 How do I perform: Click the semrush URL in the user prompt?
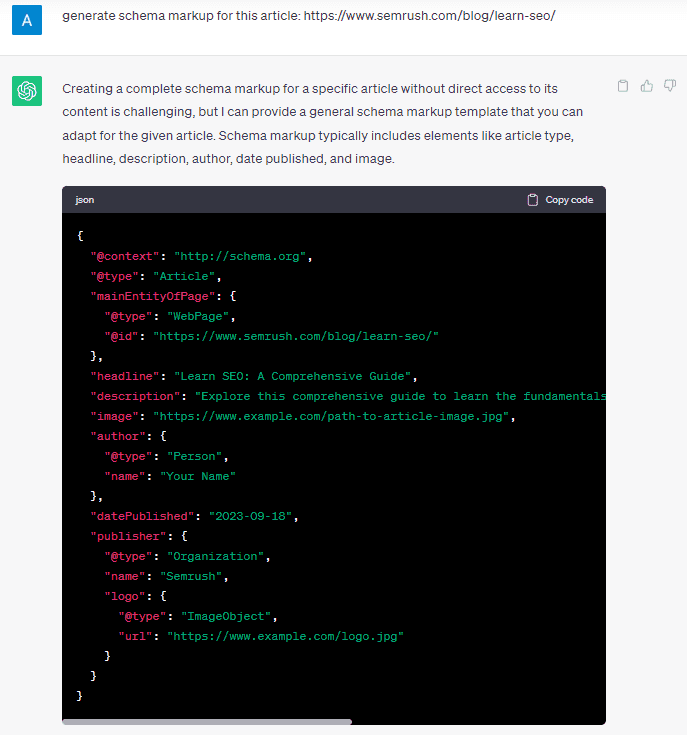(429, 16)
